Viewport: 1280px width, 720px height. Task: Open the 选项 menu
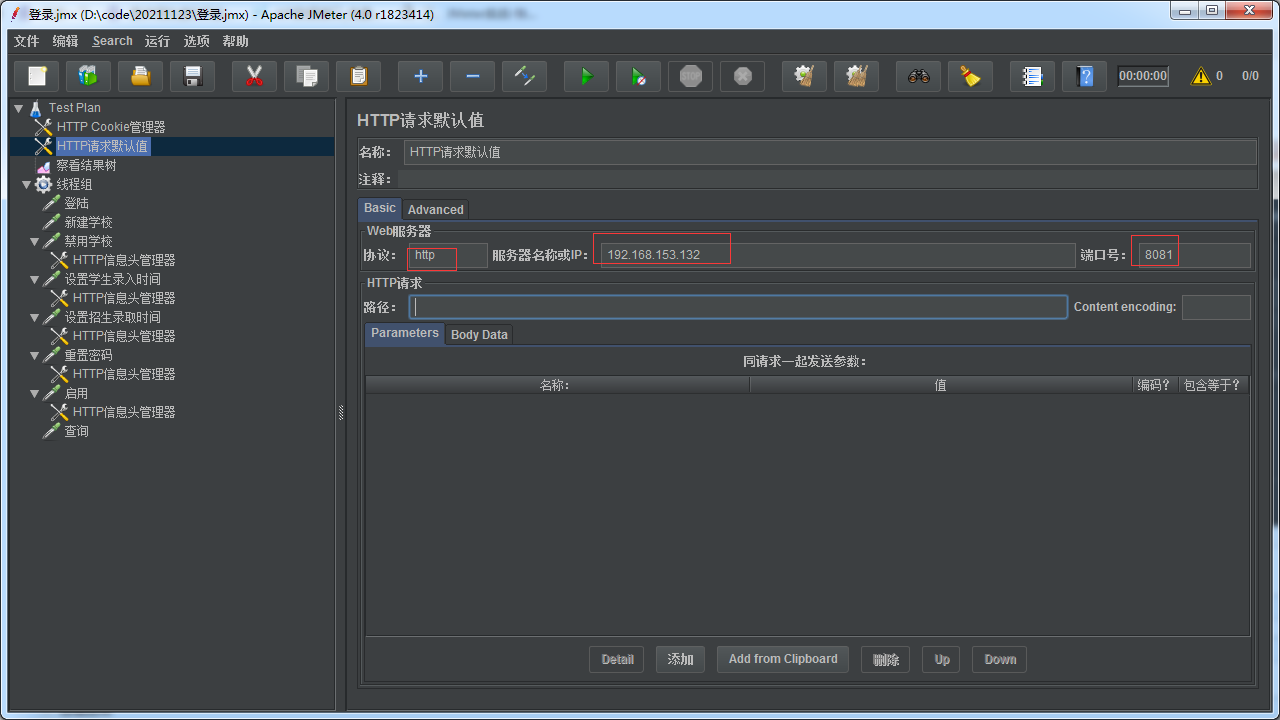197,41
